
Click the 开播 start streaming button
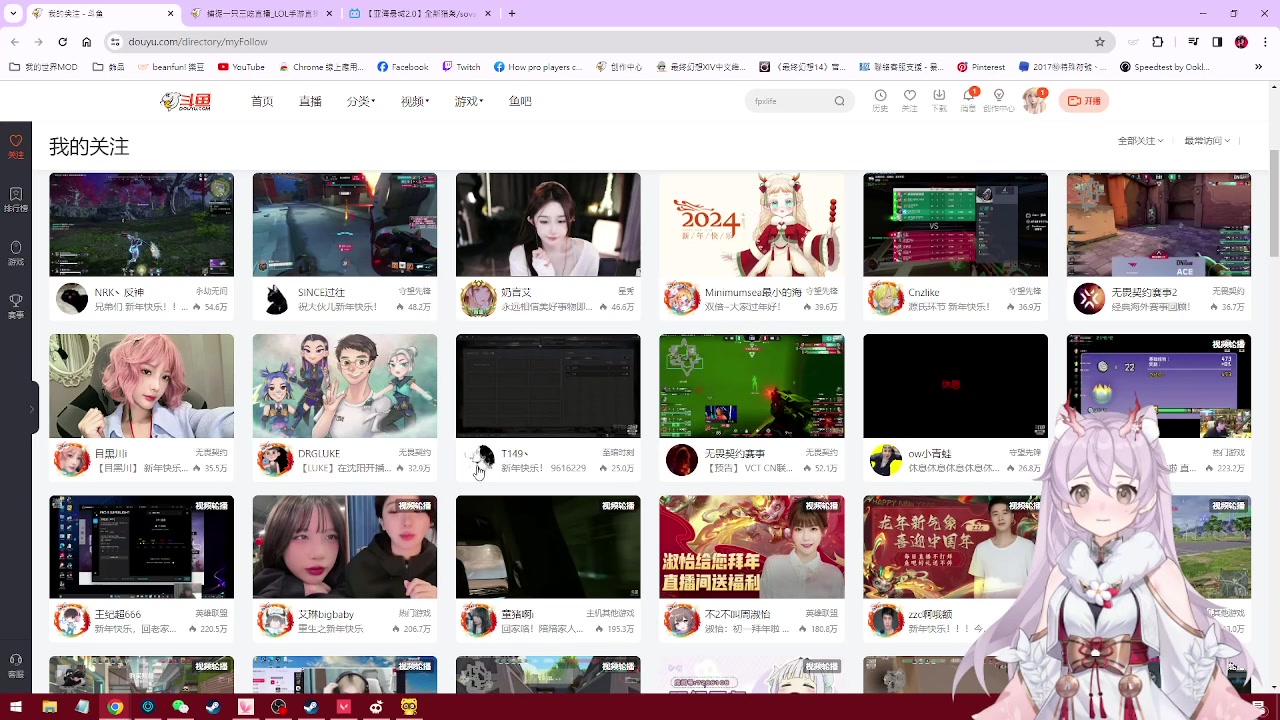coord(1084,101)
